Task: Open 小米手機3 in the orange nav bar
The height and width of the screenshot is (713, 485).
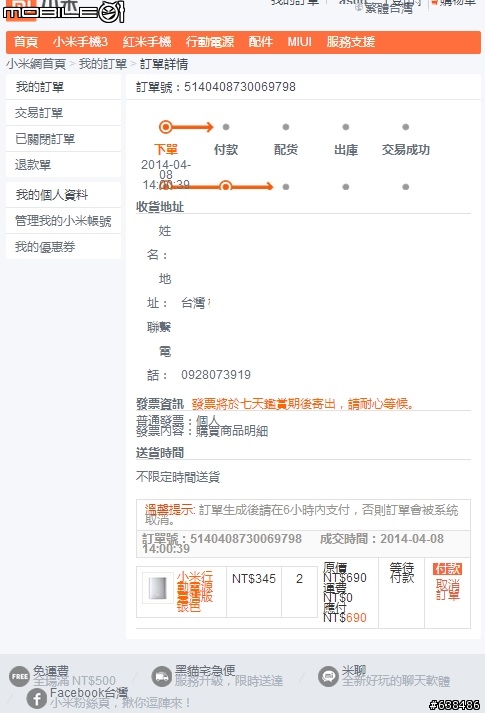Action: (80, 42)
